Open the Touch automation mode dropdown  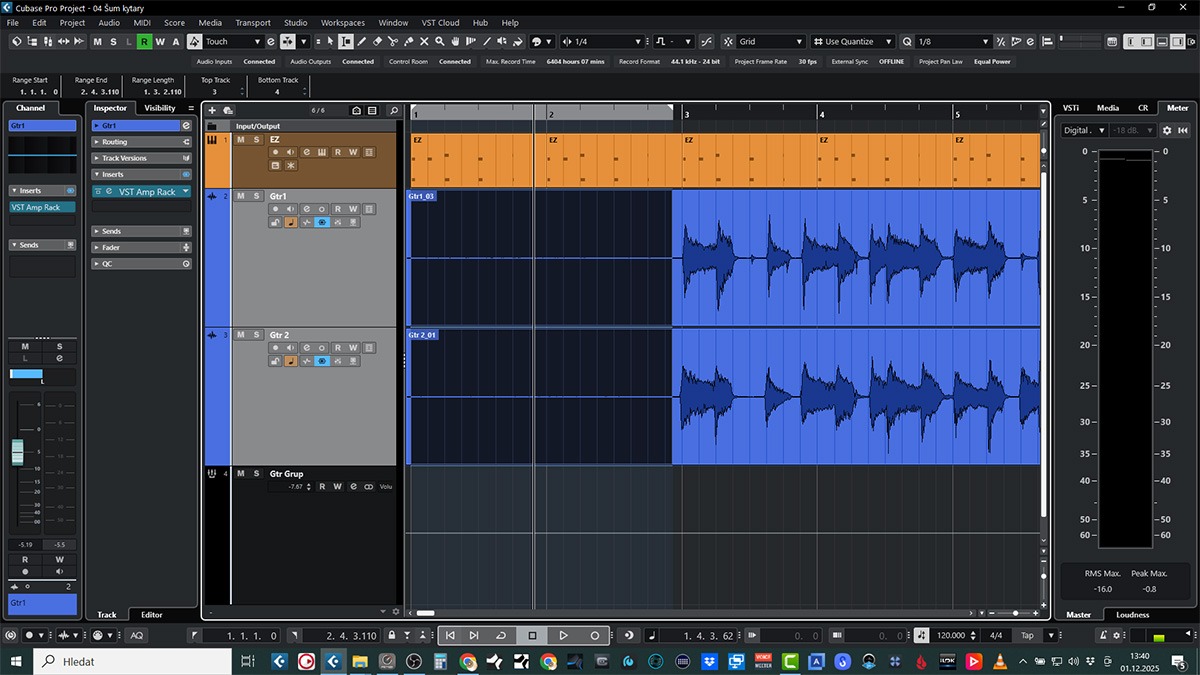[x=233, y=42]
